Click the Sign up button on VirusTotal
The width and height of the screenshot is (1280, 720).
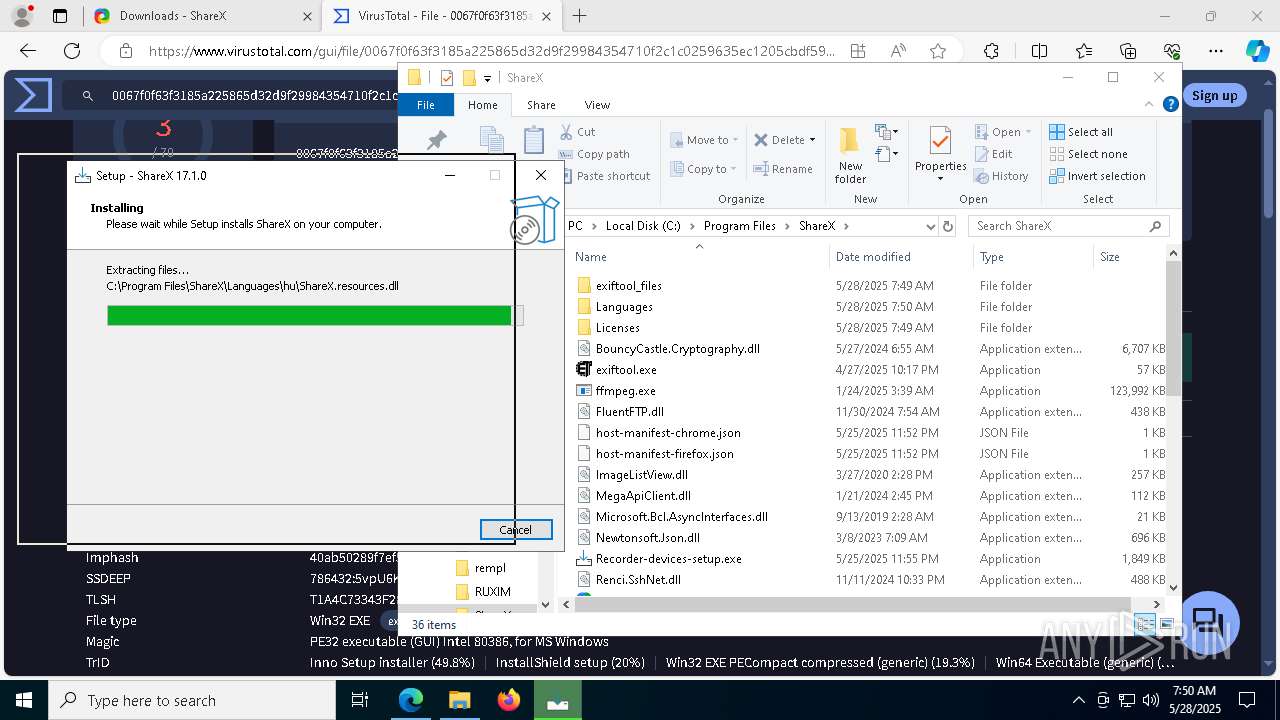(1214, 96)
